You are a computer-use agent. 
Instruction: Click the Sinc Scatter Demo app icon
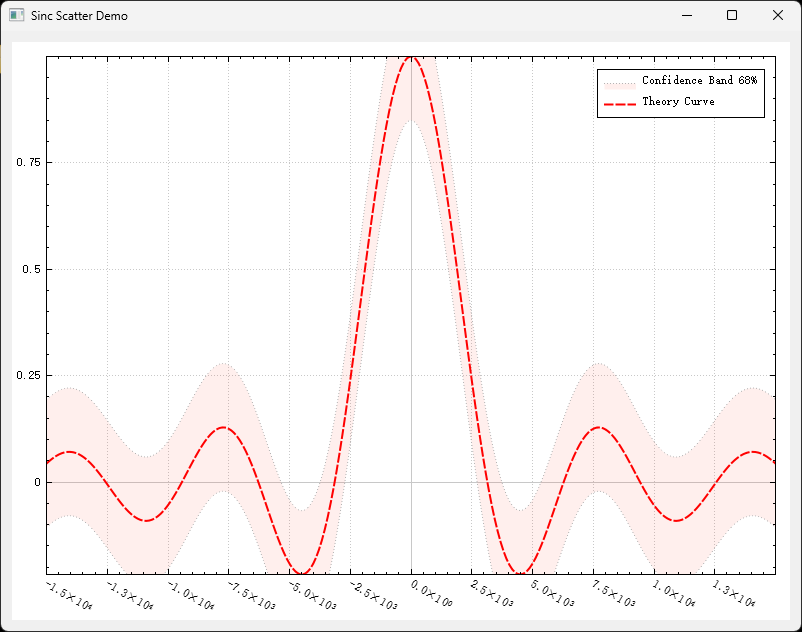coord(15,16)
